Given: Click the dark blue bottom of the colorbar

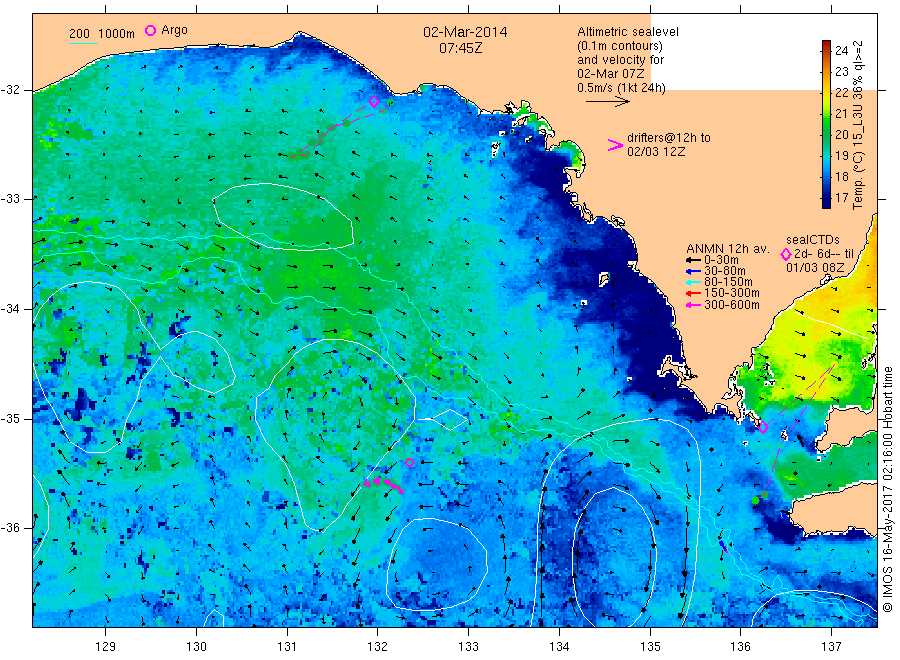Looking at the screenshot, I should [826, 202].
